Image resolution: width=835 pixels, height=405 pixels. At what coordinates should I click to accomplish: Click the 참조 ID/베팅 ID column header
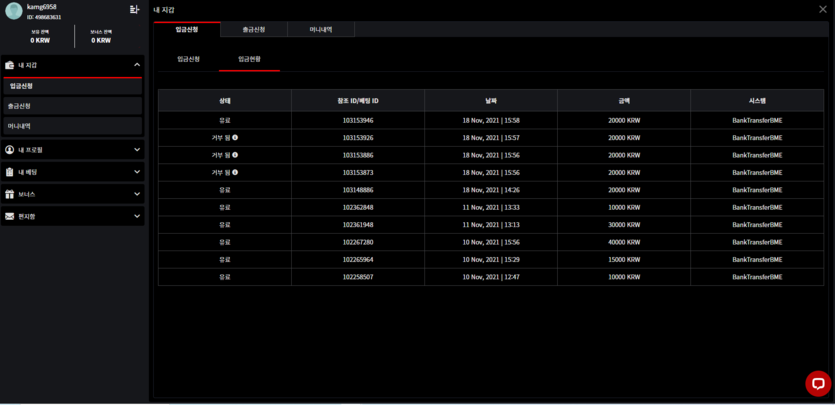pyautogui.click(x=358, y=101)
